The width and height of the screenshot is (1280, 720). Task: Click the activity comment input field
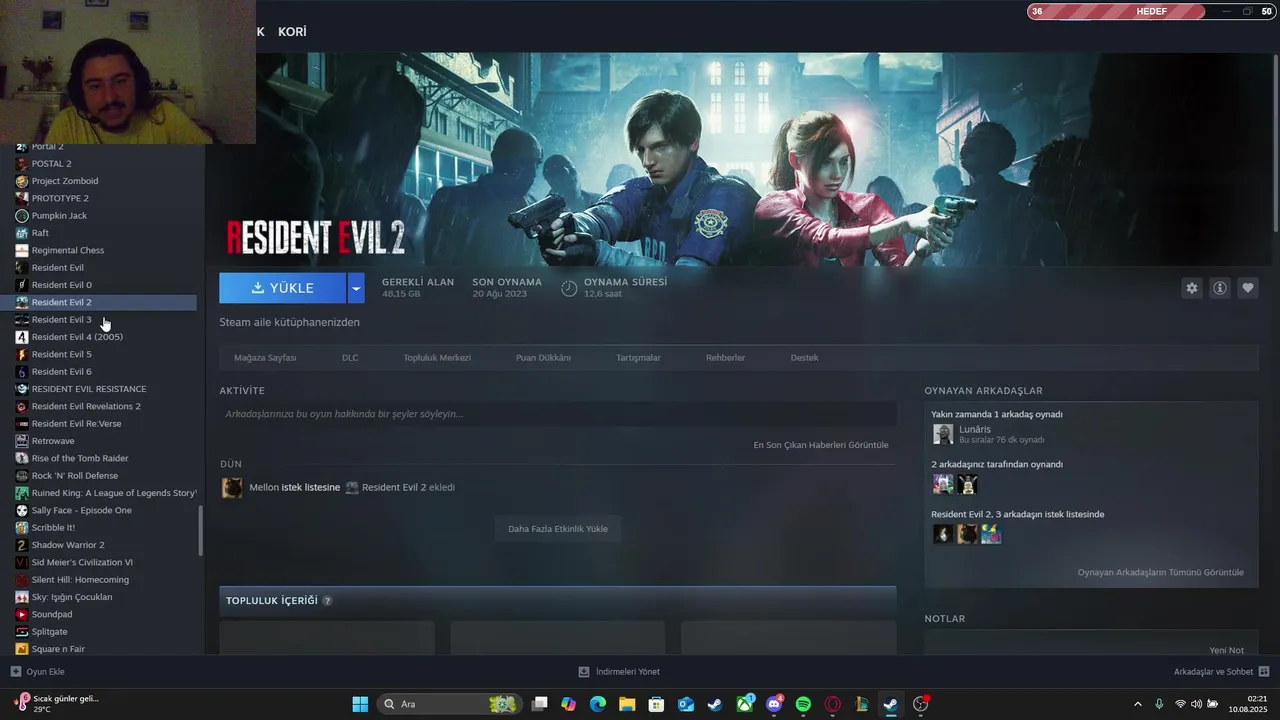point(558,414)
